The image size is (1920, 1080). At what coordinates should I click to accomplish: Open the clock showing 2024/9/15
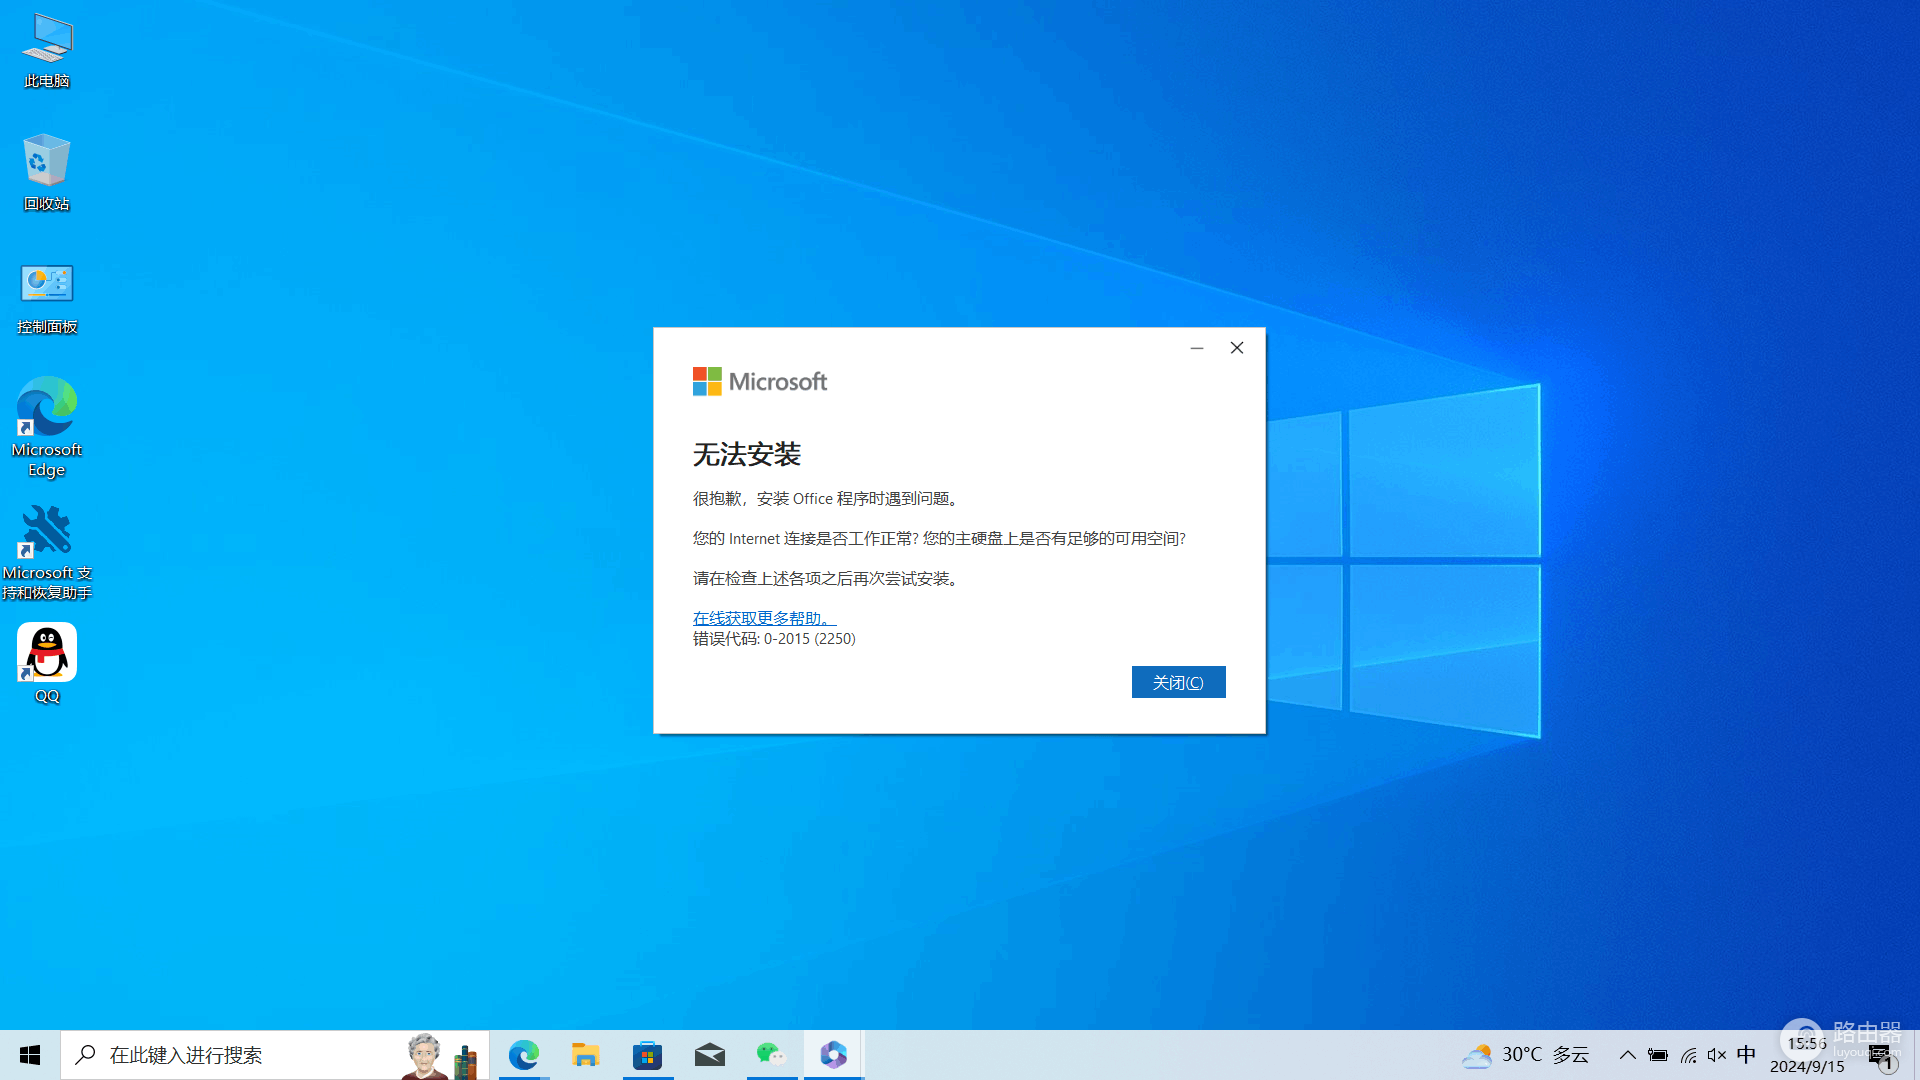(1807, 1055)
